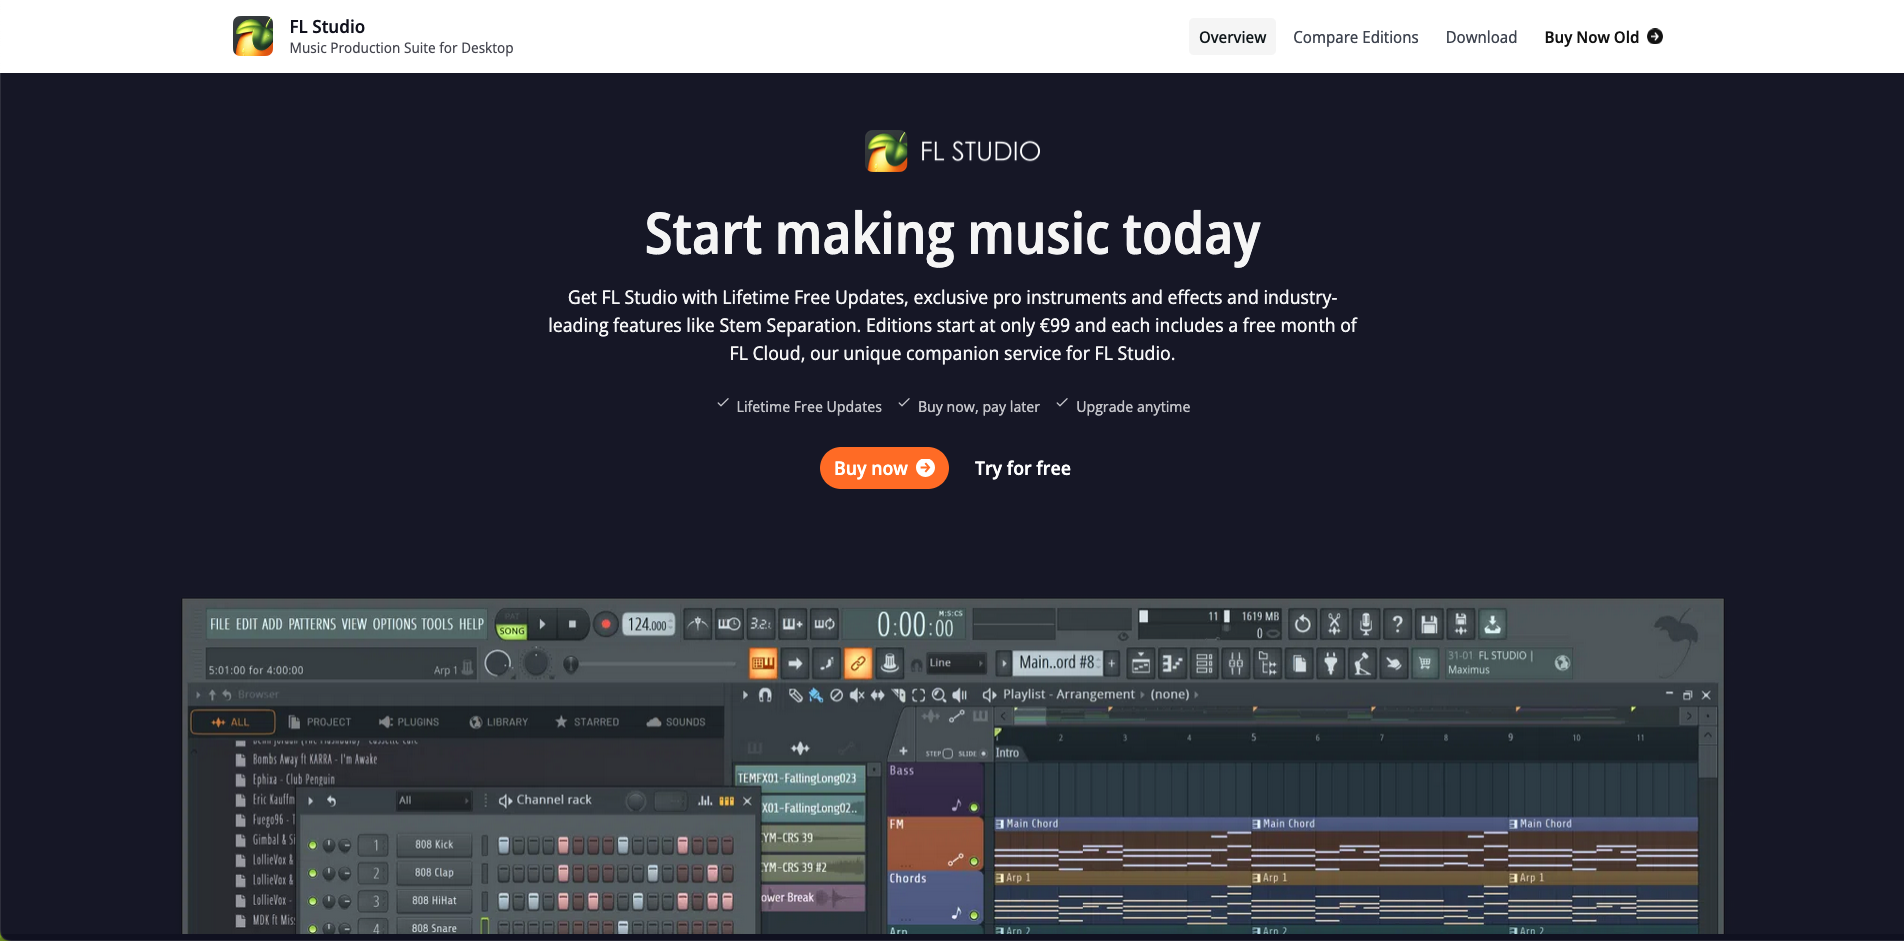Expand the Browser menu arrow

click(198, 694)
